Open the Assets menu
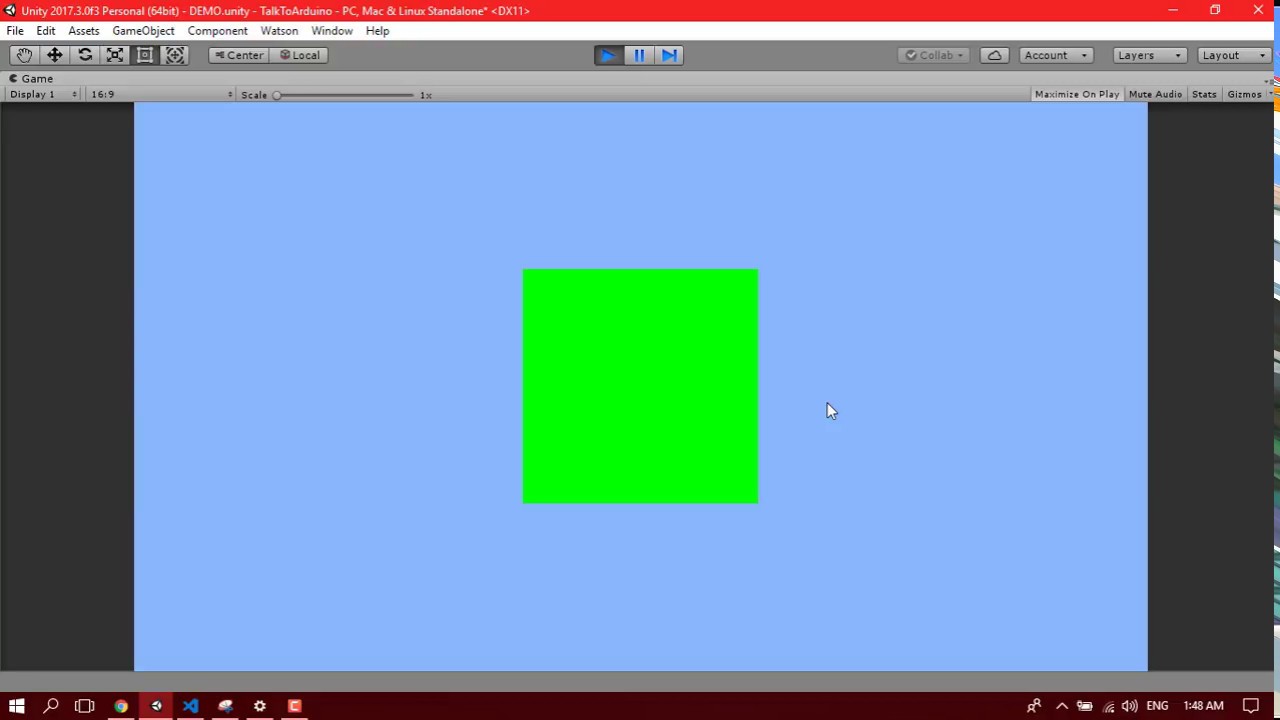 [x=84, y=31]
